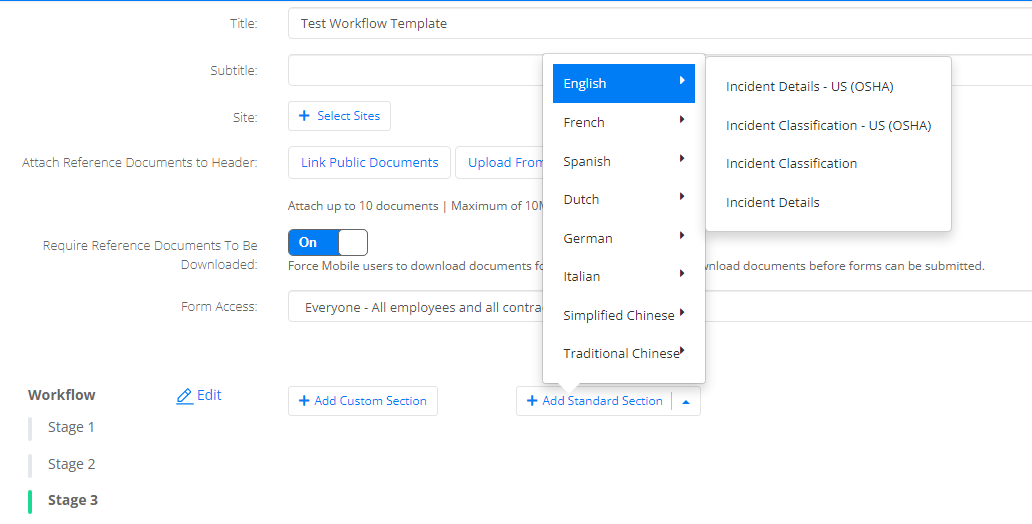Expand the Simplified Chinese submenu arrow

coord(682,312)
